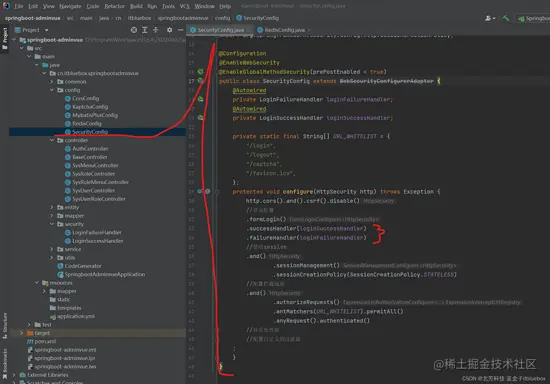The image size is (550, 384).
Task: Collapse the controller package node
Action: tap(52, 140)
